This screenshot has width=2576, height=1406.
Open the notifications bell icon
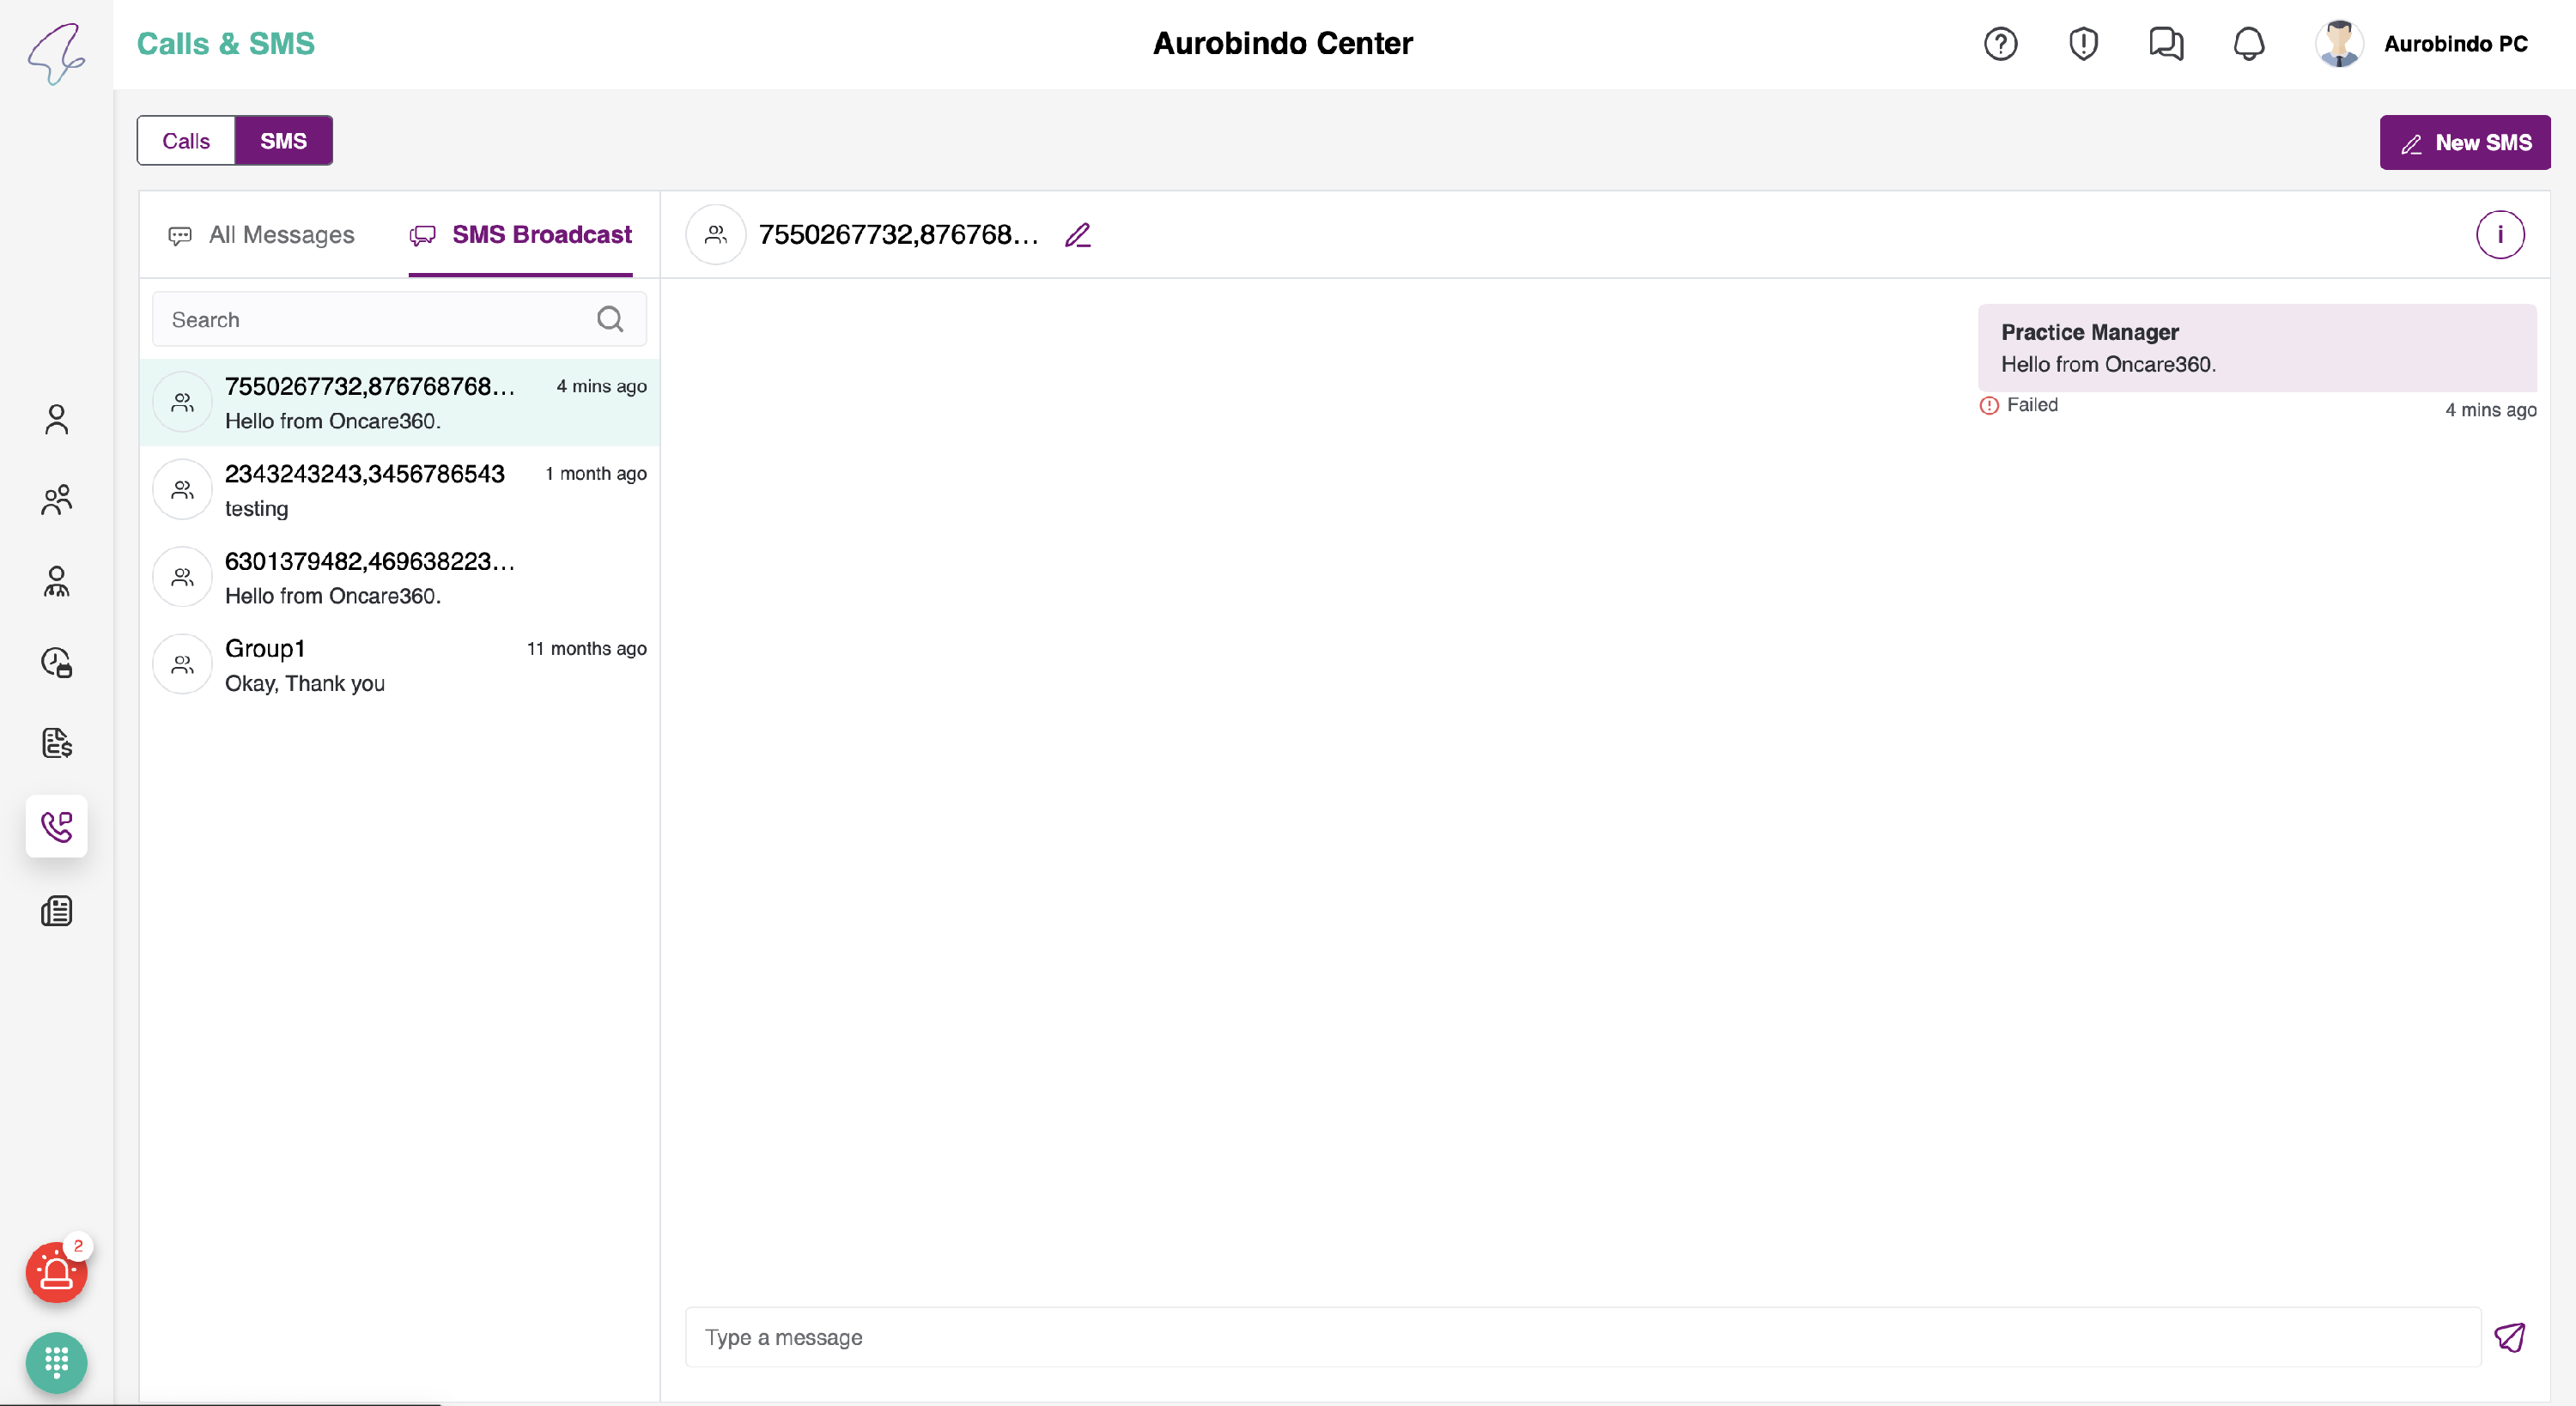(2248, 44)
